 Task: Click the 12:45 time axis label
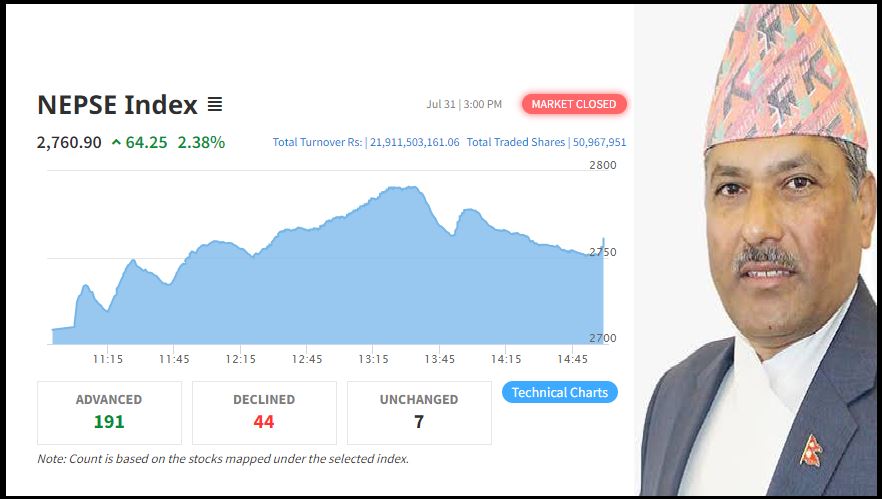(x=307, y=359)
